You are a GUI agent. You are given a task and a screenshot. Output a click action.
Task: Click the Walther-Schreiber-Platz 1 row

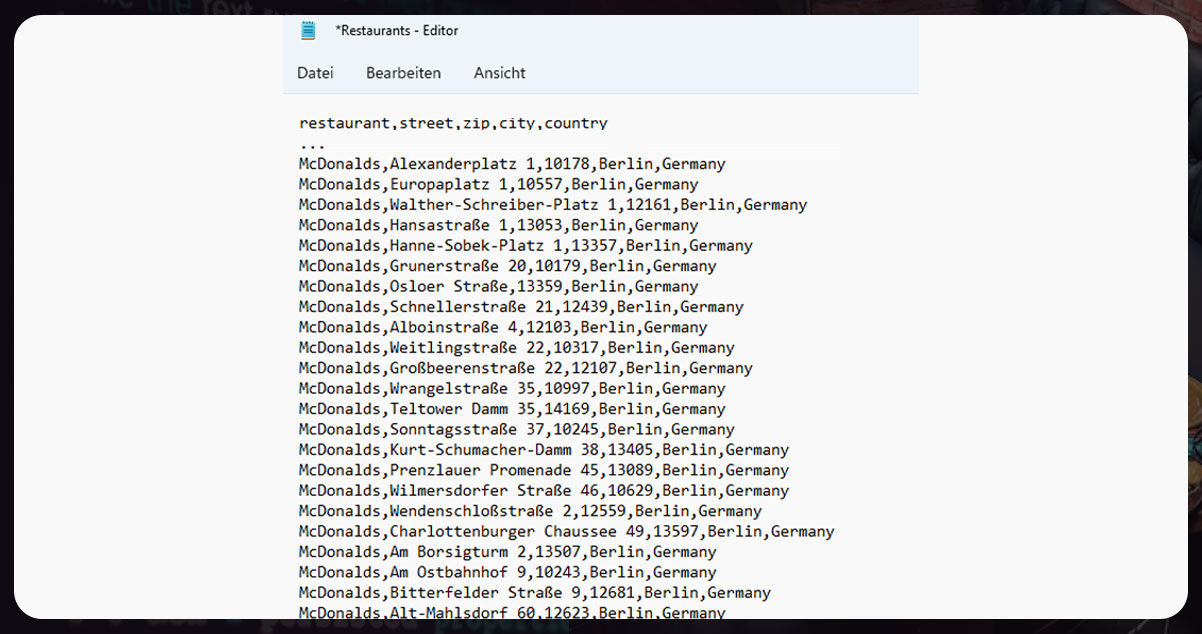click(552, 205)
